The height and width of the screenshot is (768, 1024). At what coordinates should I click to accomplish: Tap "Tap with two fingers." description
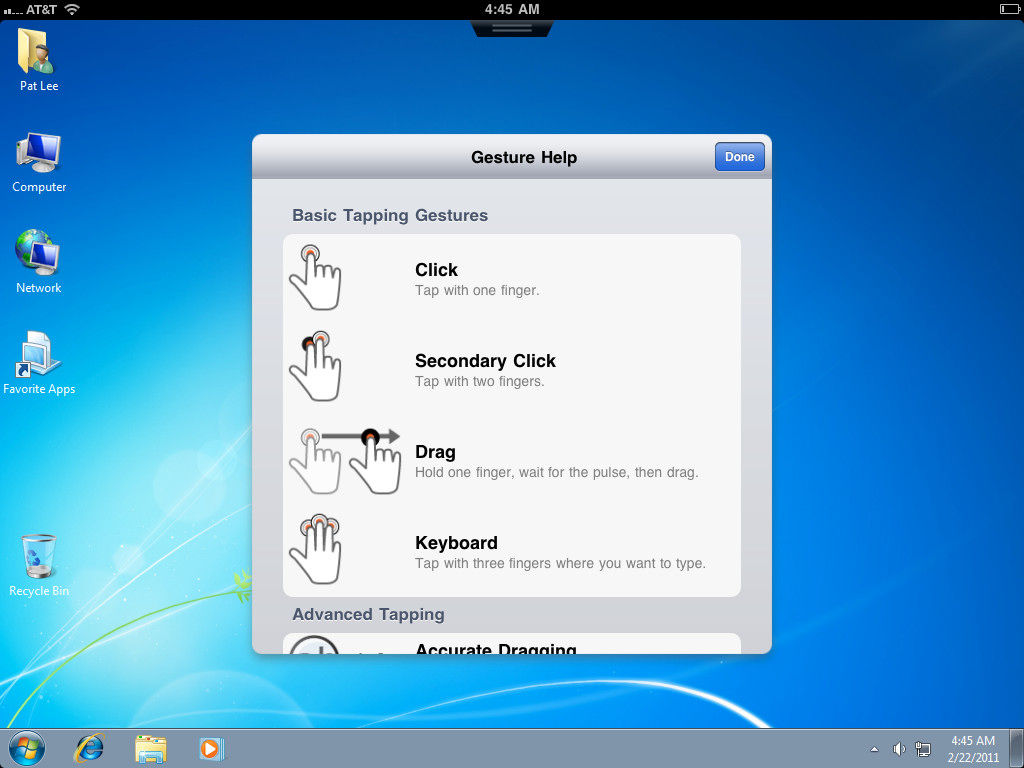479,381
